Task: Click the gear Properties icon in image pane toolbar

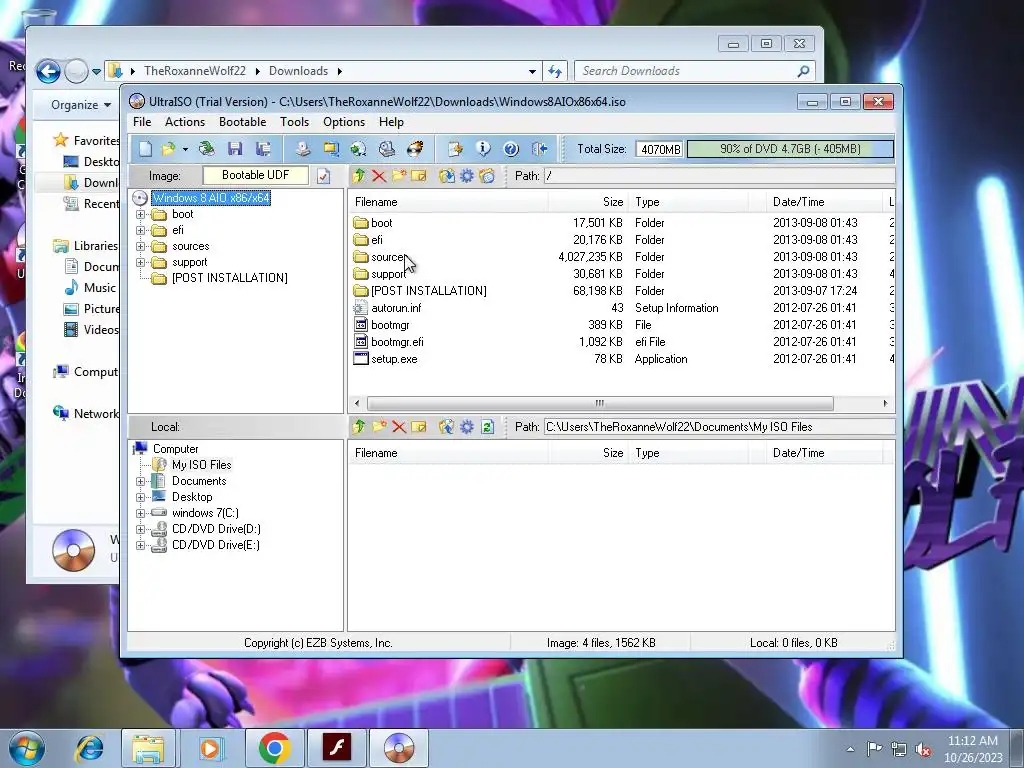Action: [x=467, y=176]
